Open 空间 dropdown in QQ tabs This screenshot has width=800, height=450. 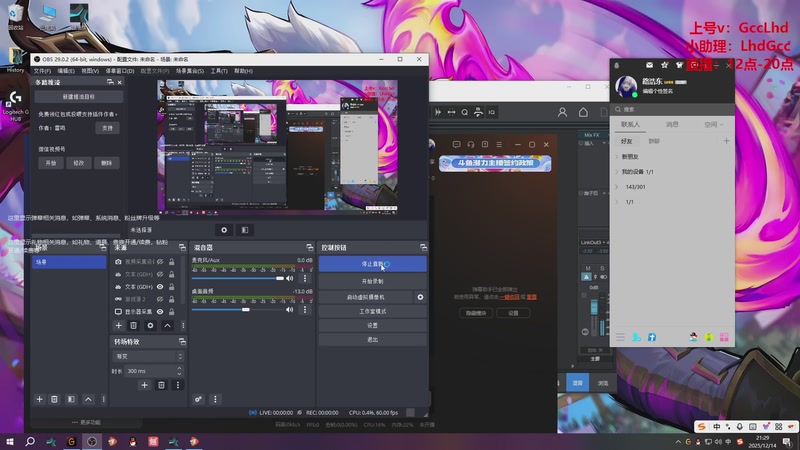pyautogui.click(x=714, y=124)
